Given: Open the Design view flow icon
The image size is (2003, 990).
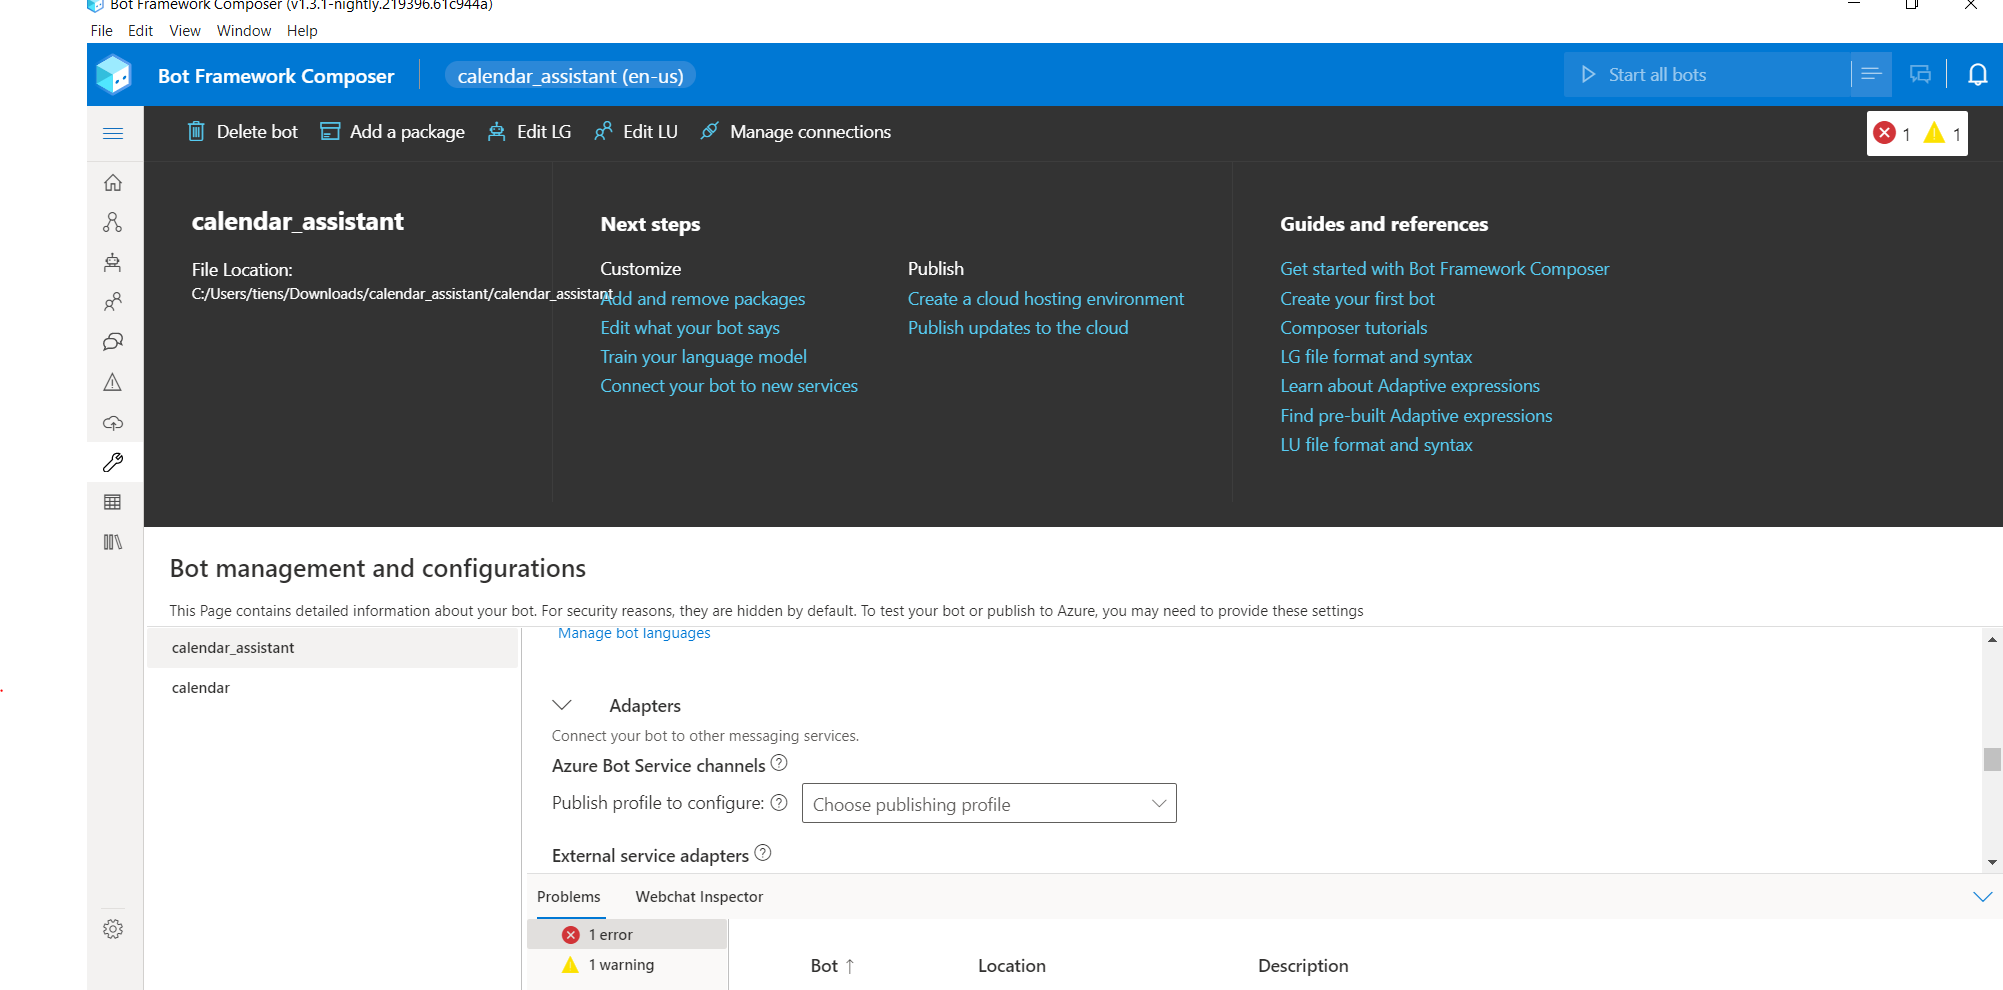Looking at the screenshot, I should click(113, 222).
